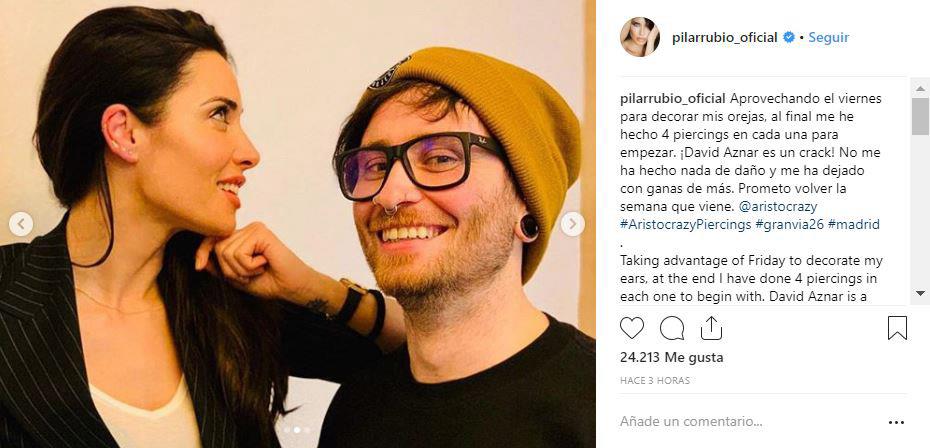Open the HACE 3 HORAS timestamp
This screenshot has height=448, width=930.
point(655,380)
